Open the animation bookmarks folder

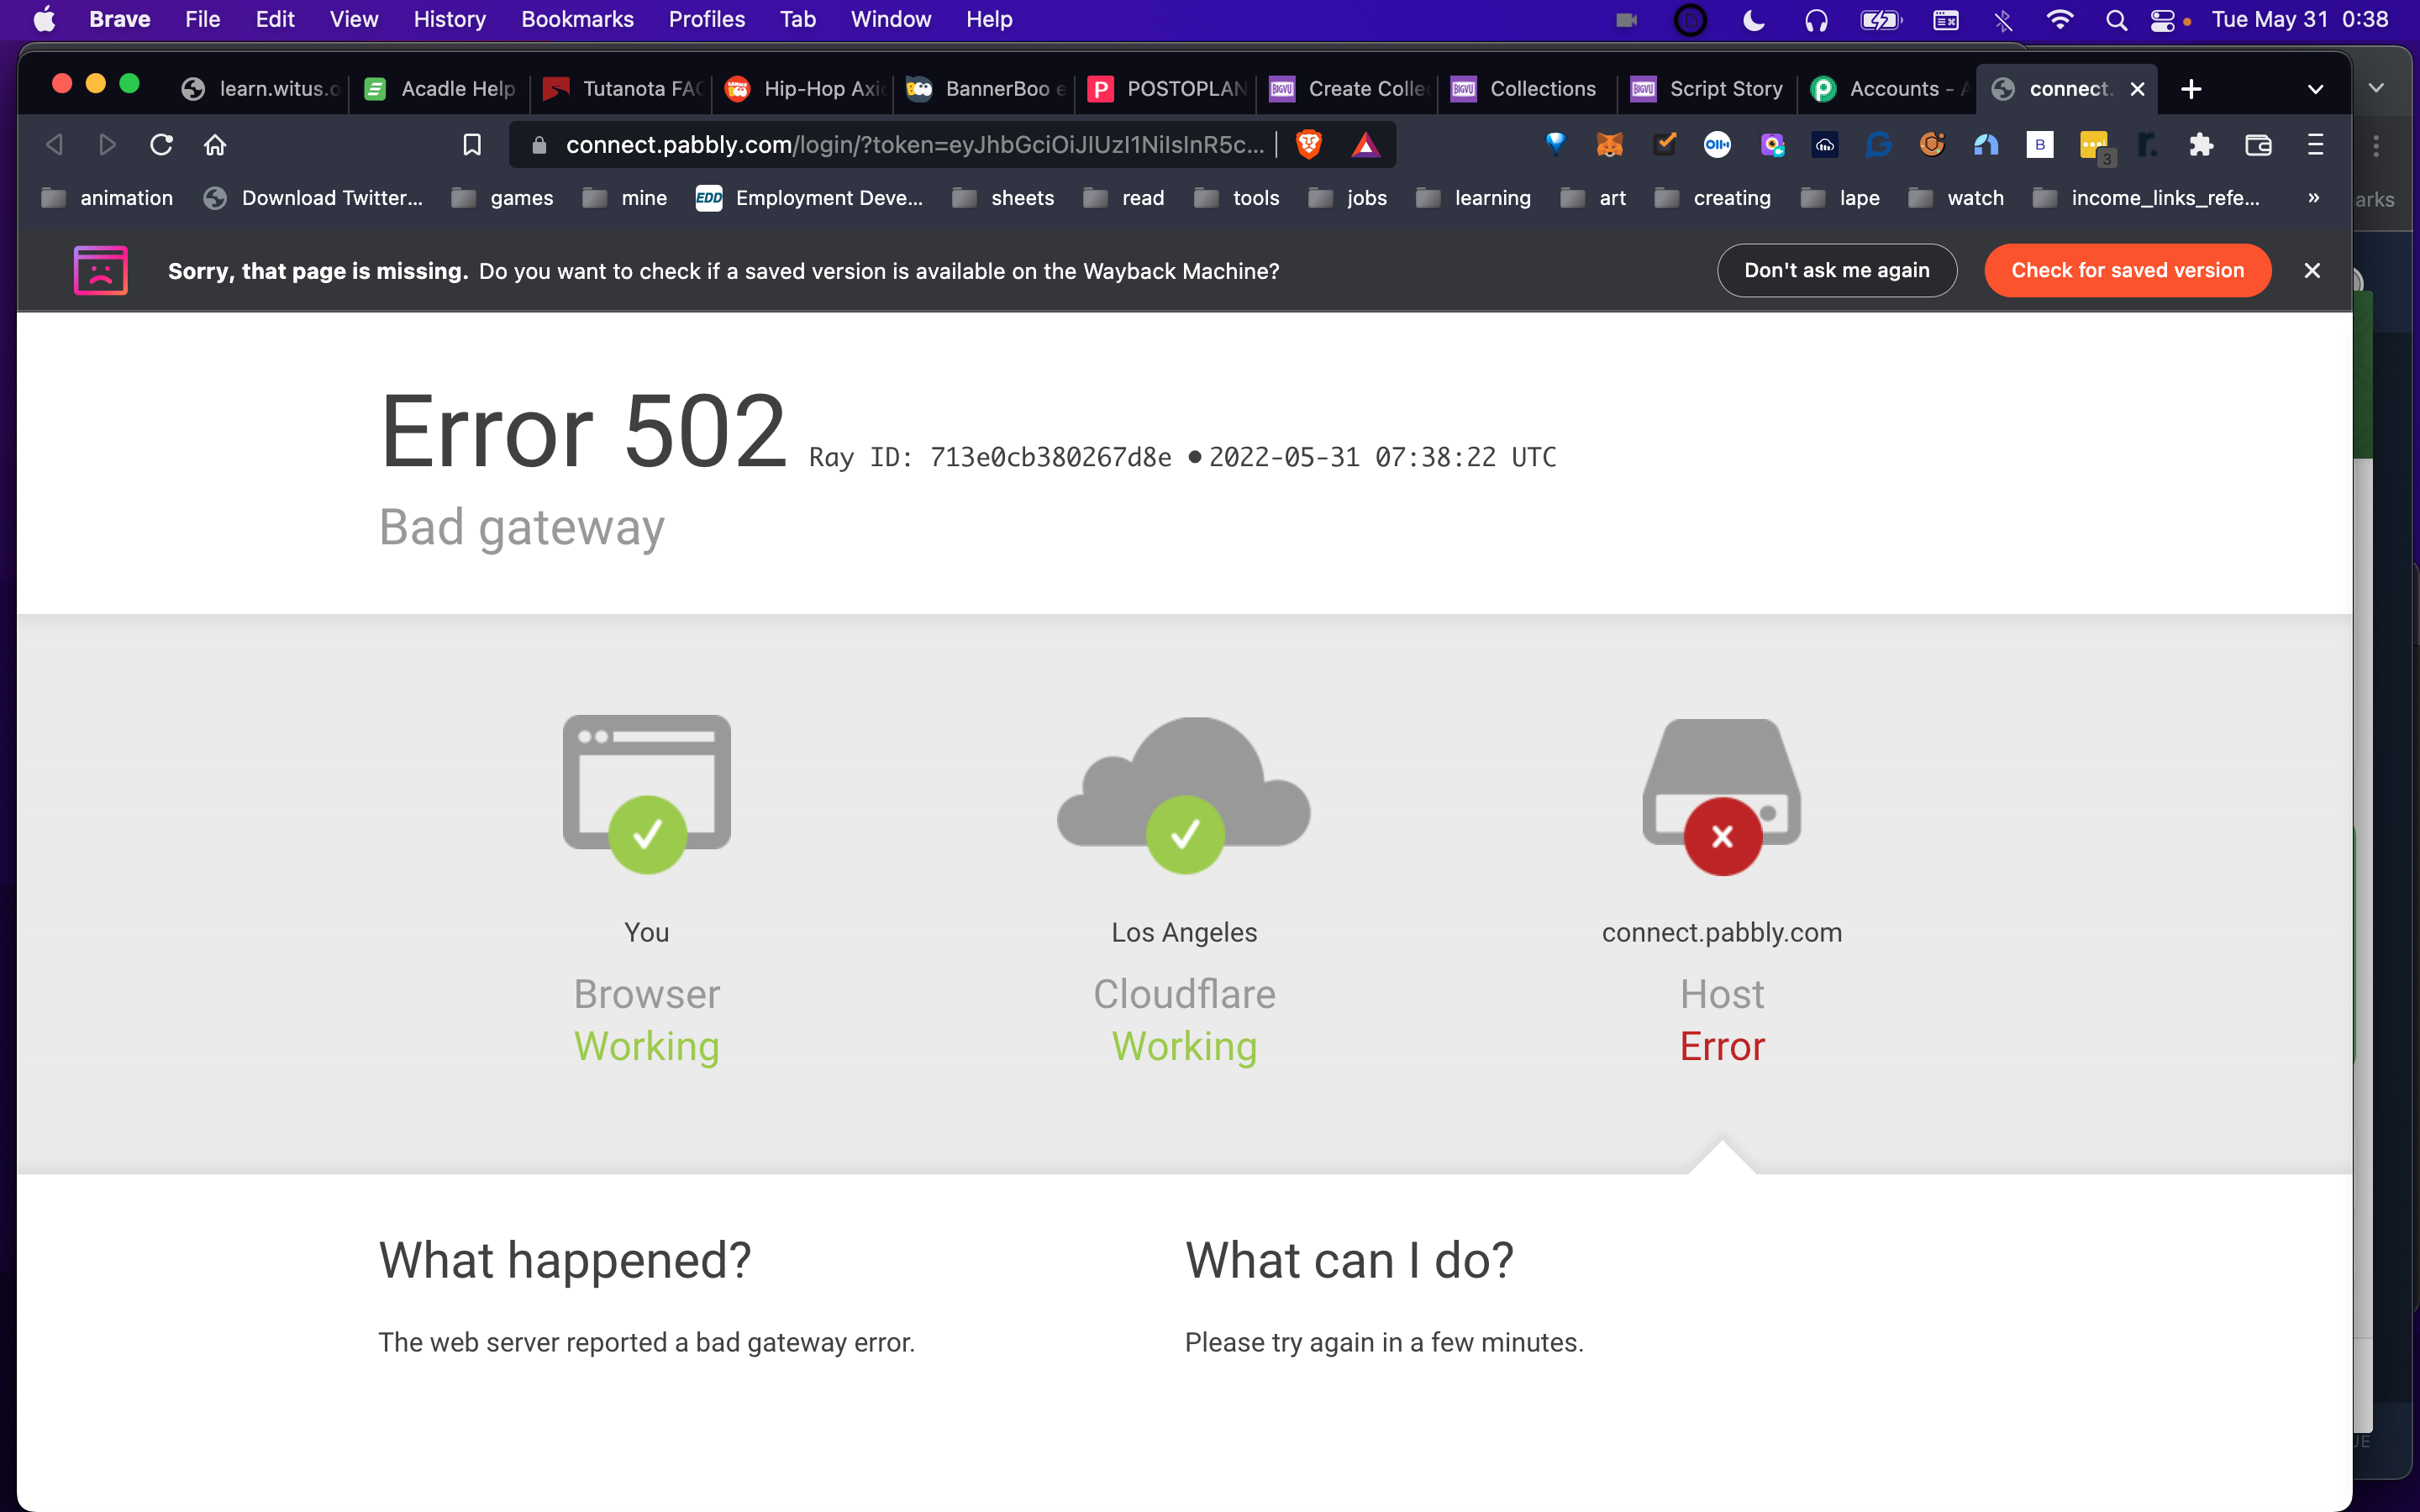(108, 198)
